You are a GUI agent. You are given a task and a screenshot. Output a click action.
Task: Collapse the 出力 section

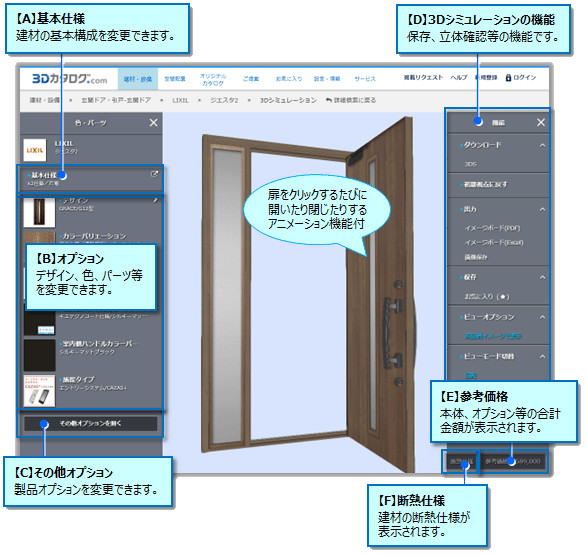(x=542, y=209)
